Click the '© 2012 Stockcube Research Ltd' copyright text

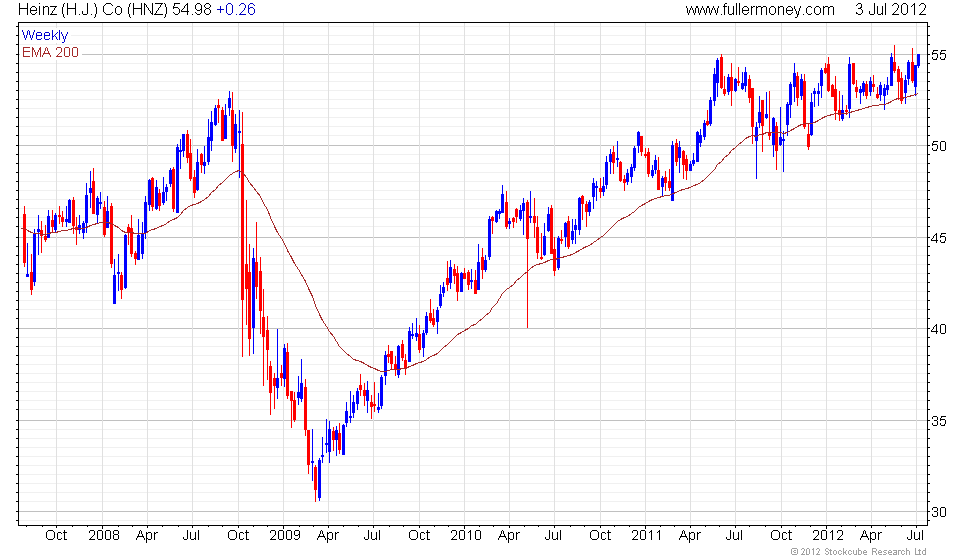coord(859,552)
